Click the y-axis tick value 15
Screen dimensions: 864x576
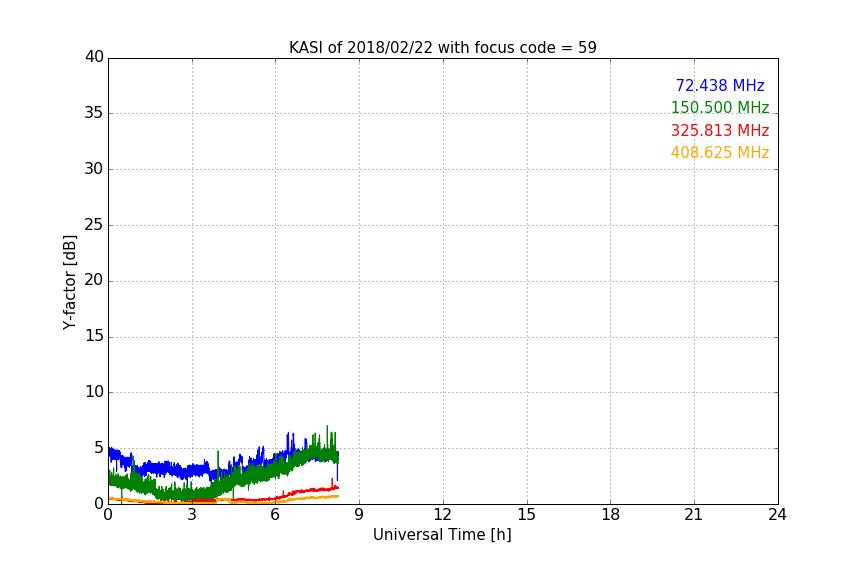point(94,336)
